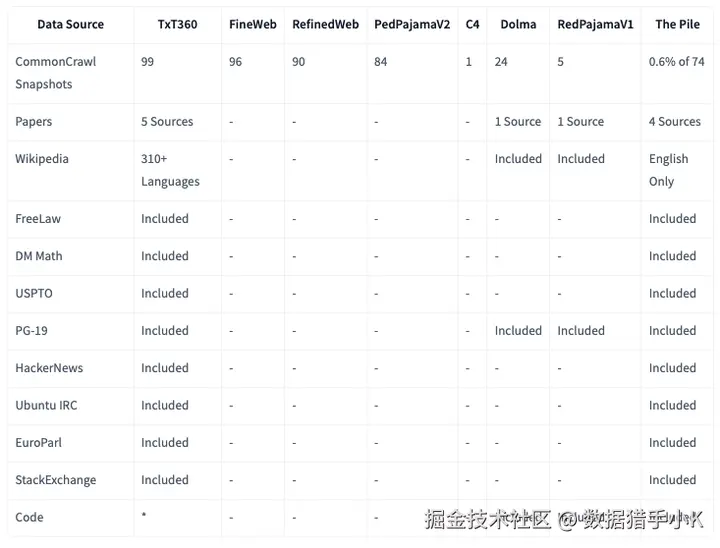Click the C4 column header

pos(472,24)
